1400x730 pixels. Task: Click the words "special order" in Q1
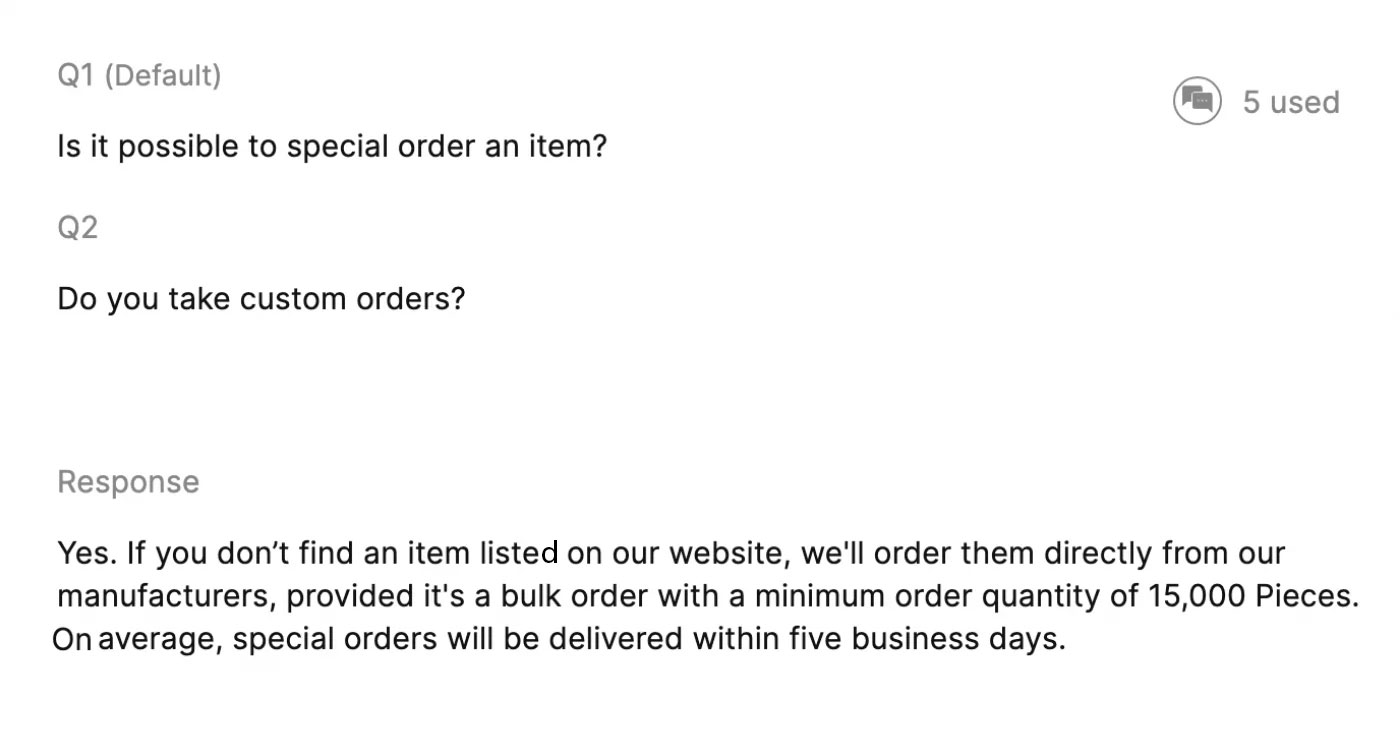coord(376,148)
